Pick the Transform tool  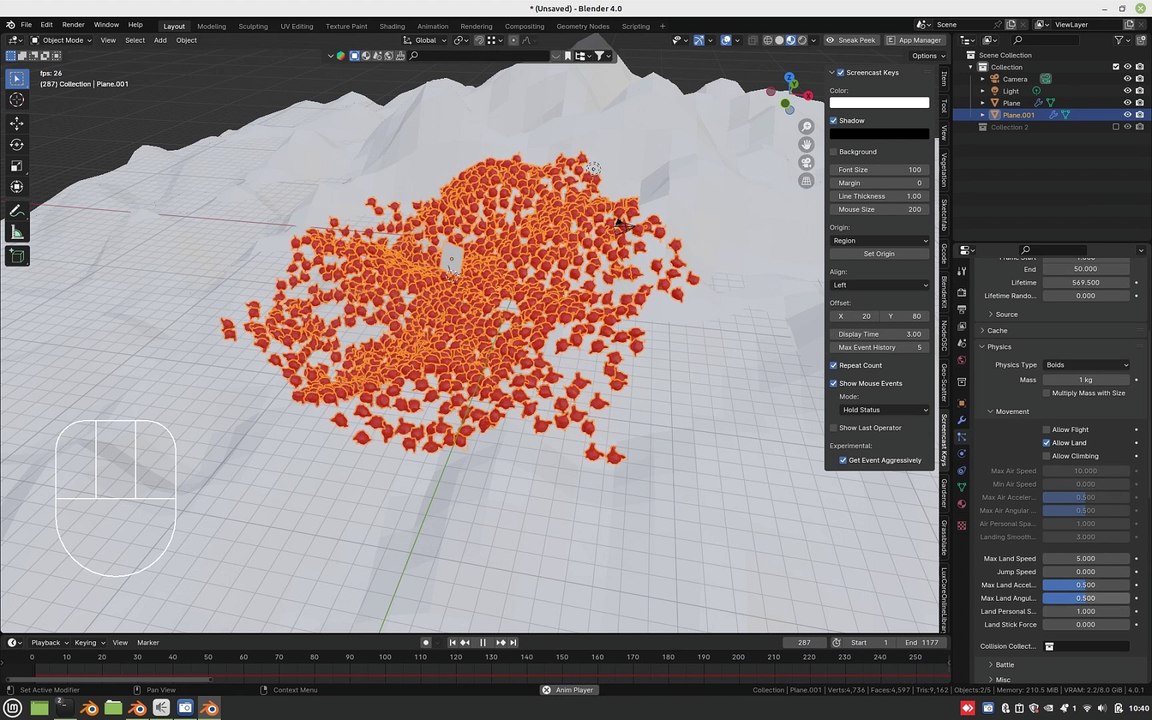point(17,187)
